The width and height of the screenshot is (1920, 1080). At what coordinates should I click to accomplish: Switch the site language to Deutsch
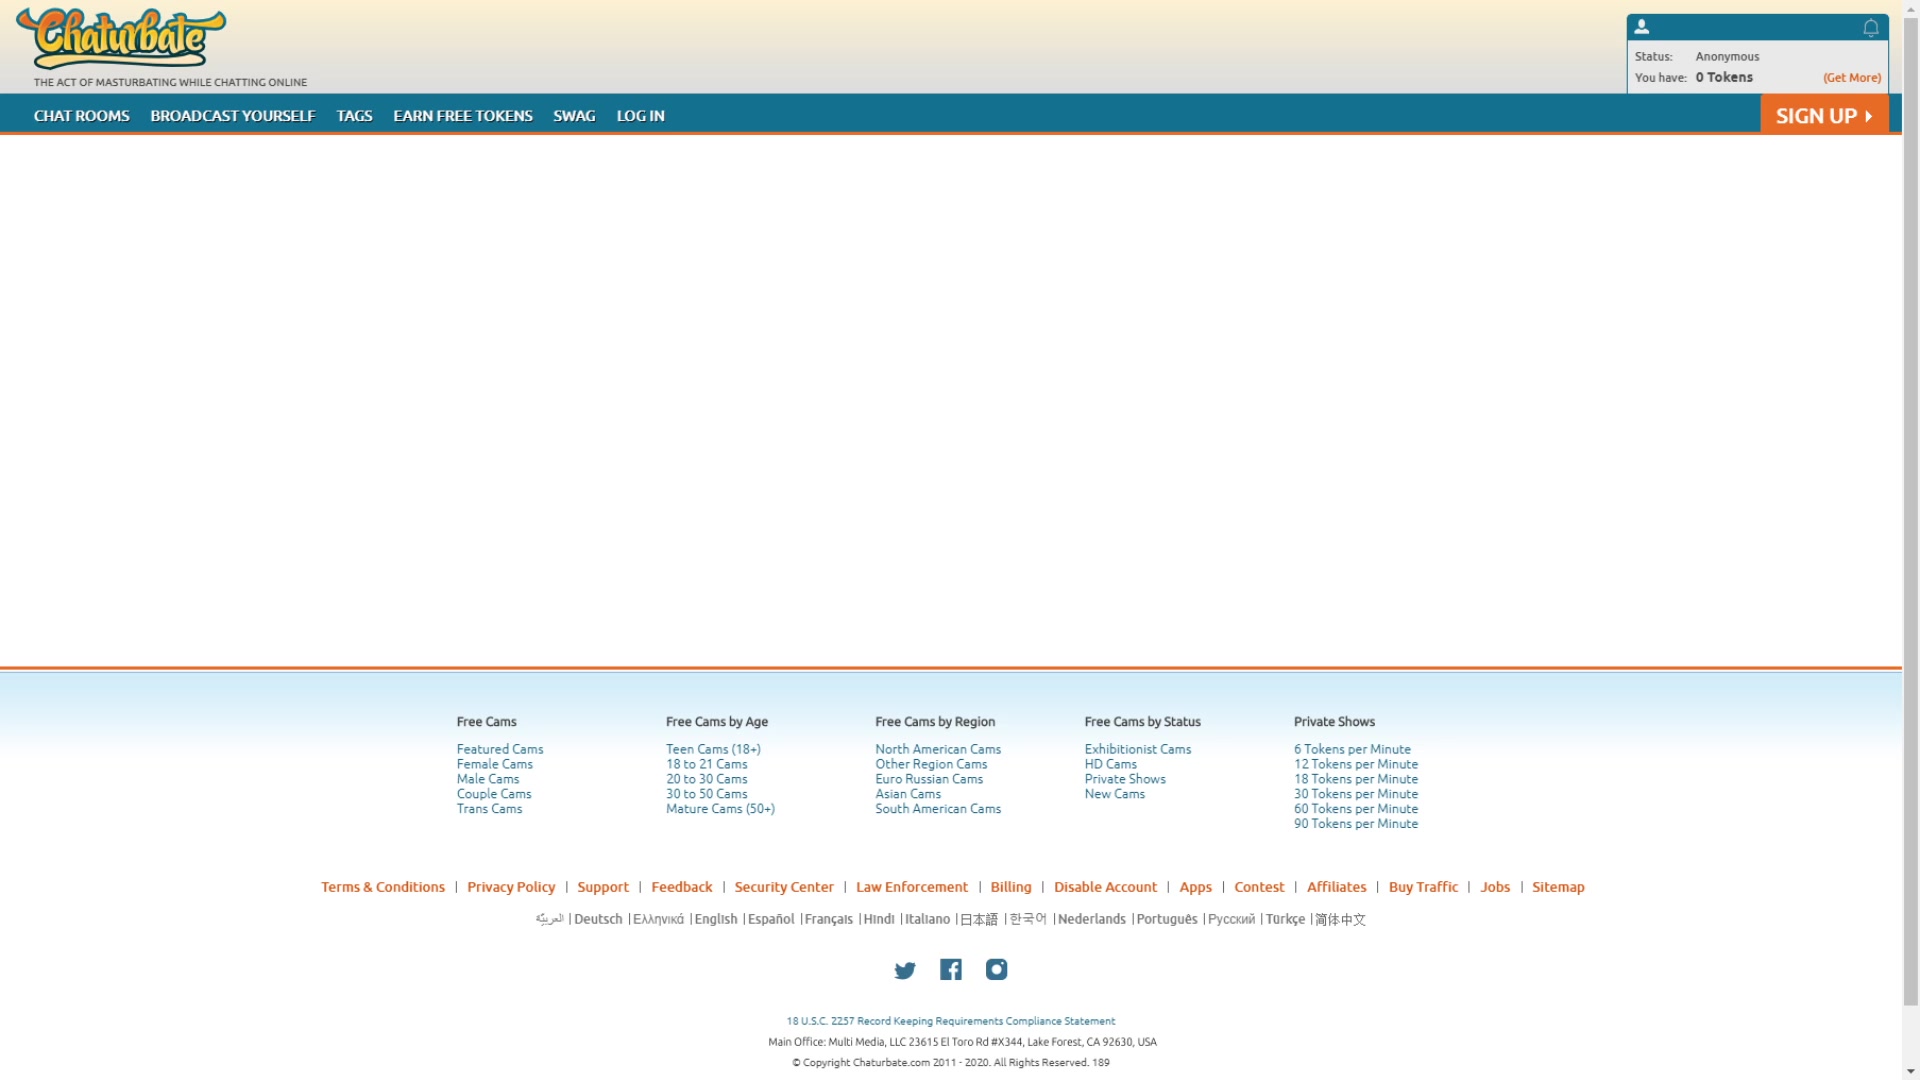pos(597,918)
